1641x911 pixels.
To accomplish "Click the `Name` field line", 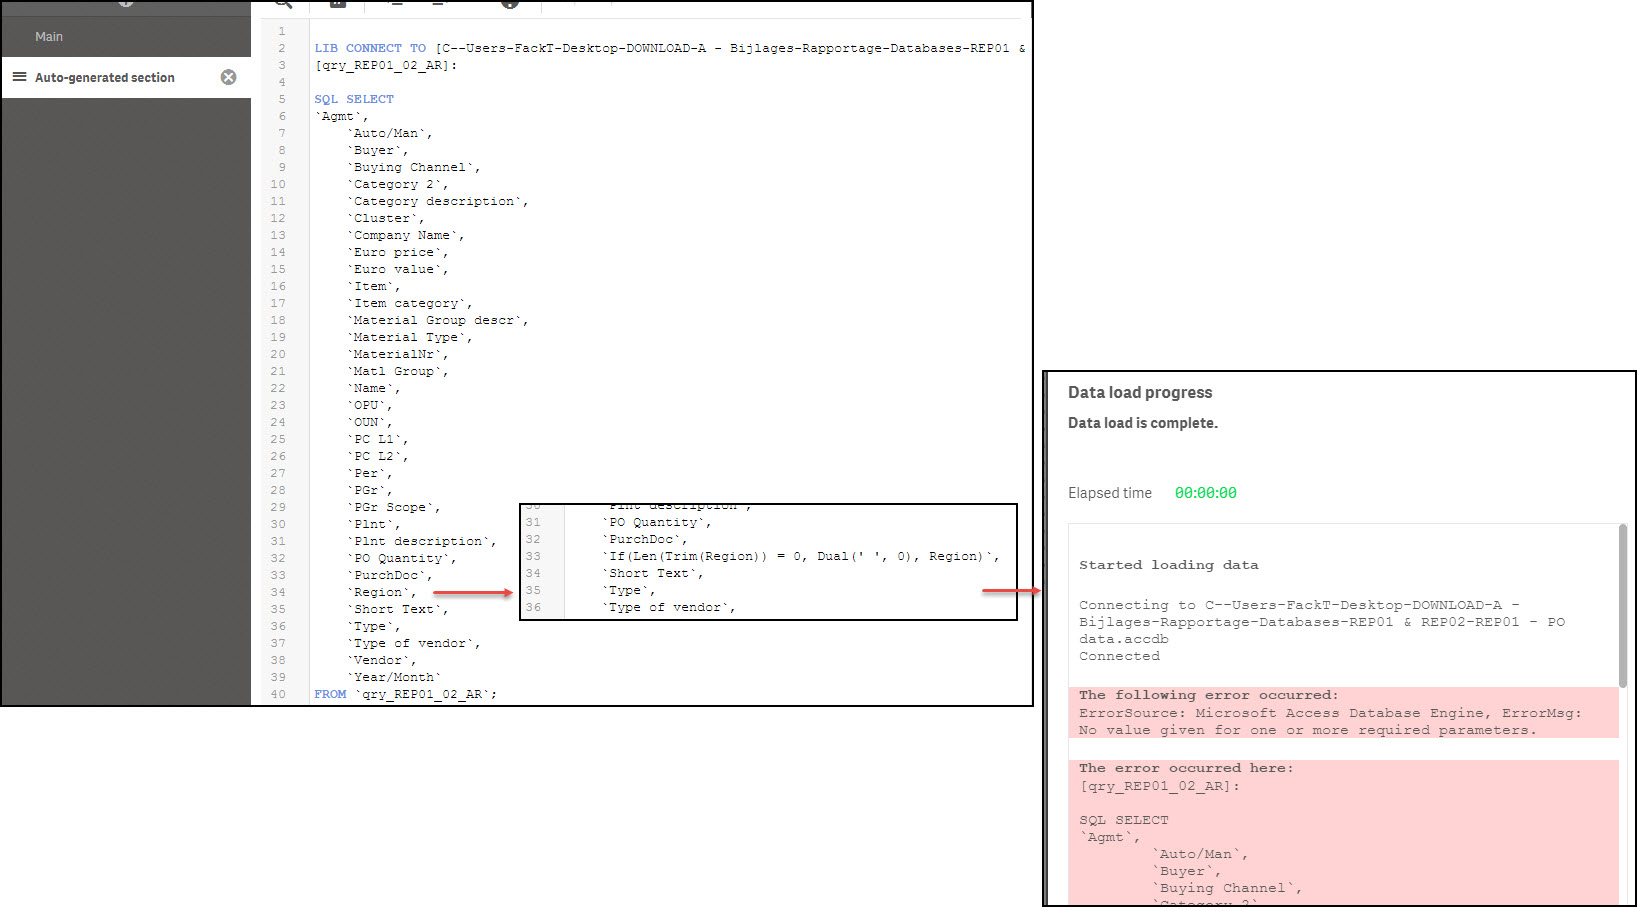I will 374,388.
